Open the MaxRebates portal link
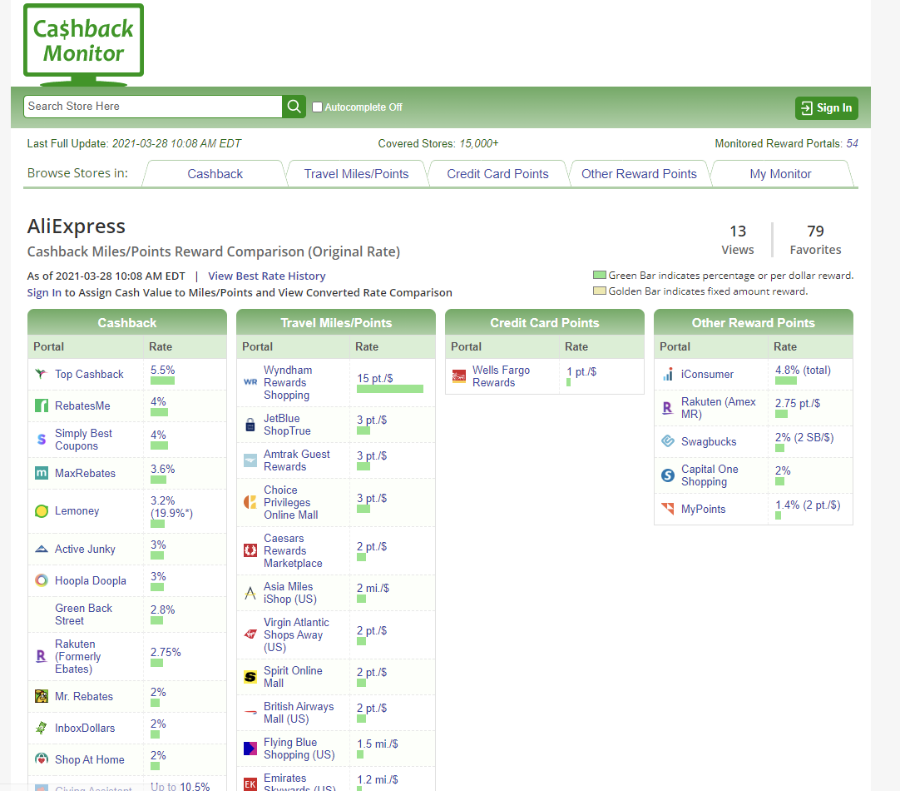Viewport: 900px width, 791px height. tap(85, 473)
